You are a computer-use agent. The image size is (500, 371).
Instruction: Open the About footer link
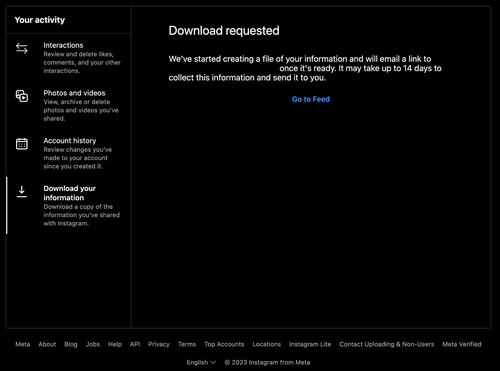tap(47, 344)
